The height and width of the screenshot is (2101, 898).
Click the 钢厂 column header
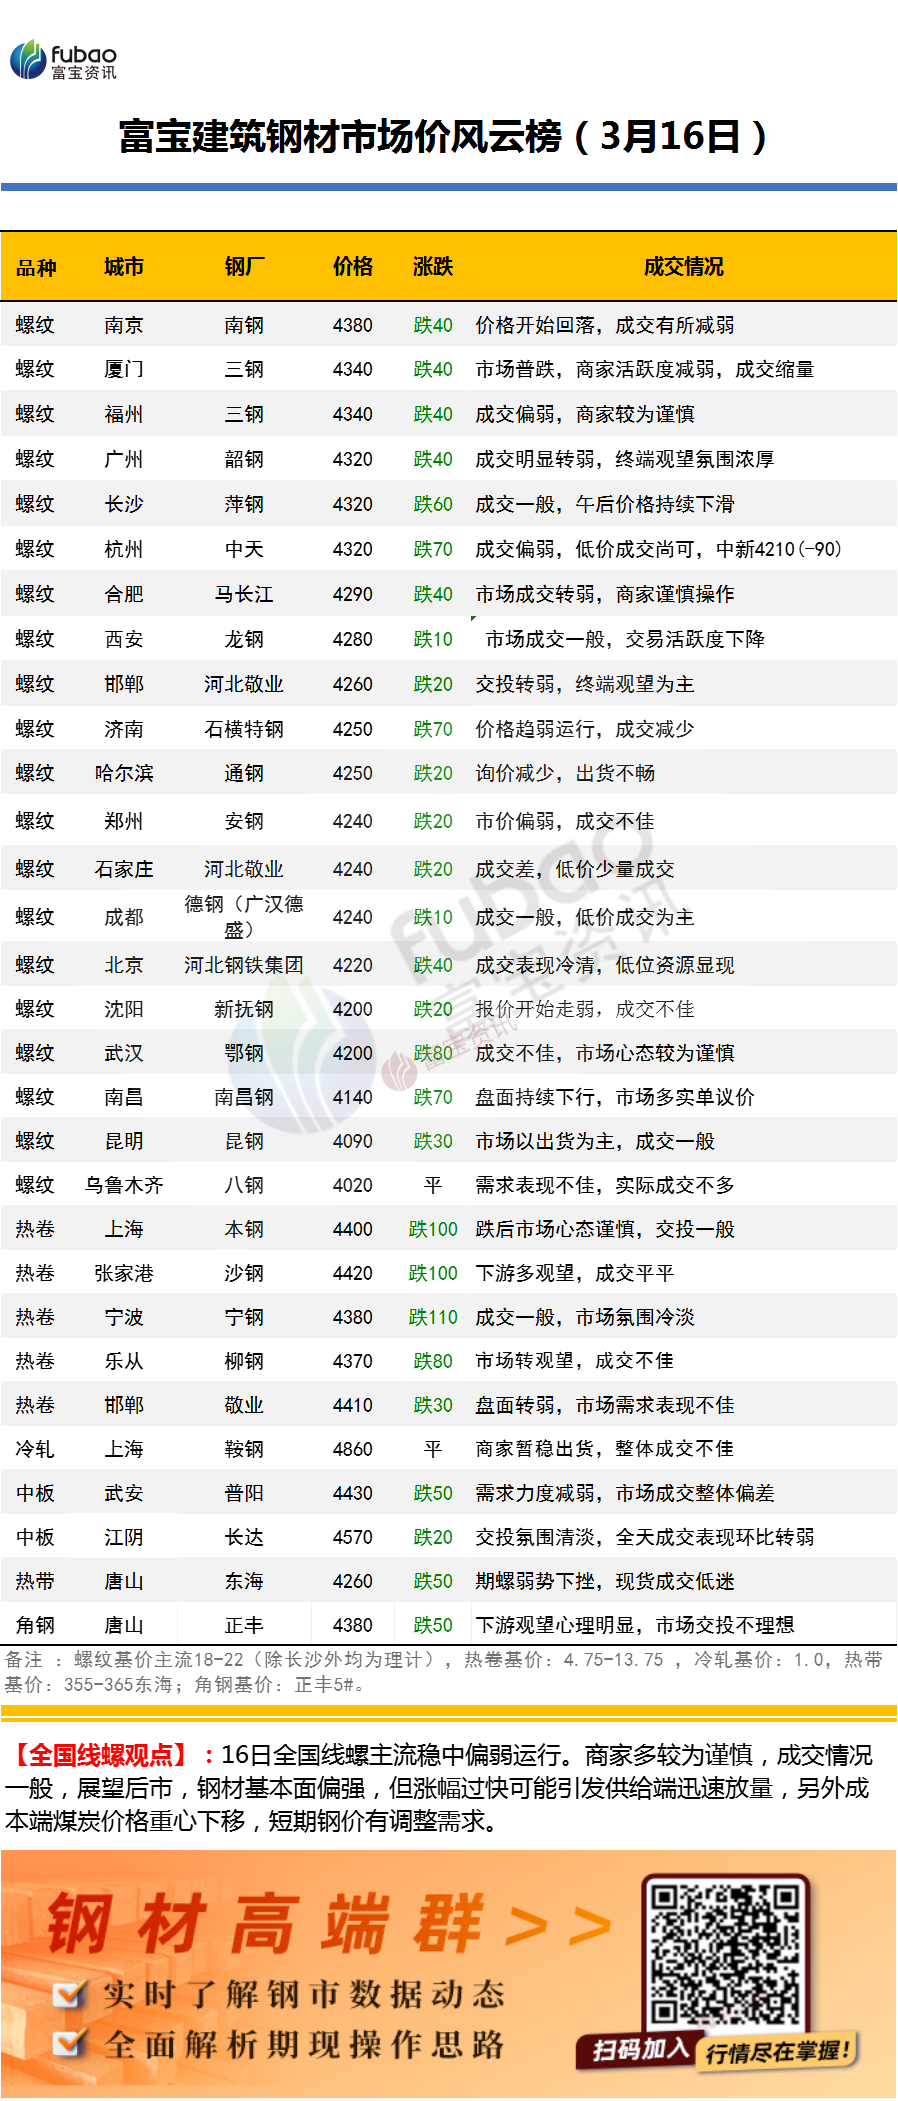(244, 267)
